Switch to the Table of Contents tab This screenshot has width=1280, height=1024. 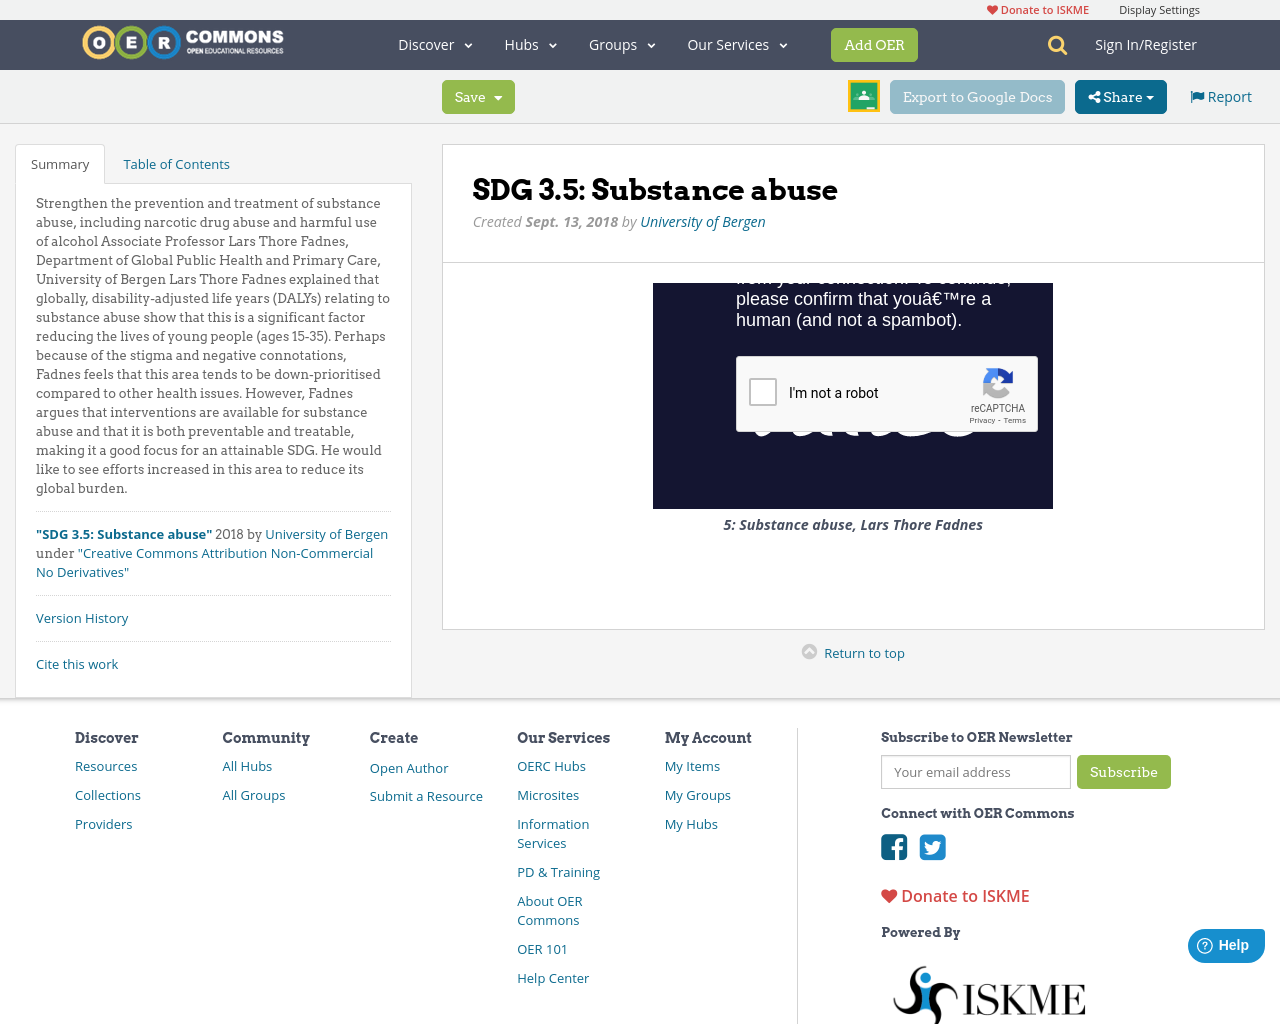175,162
